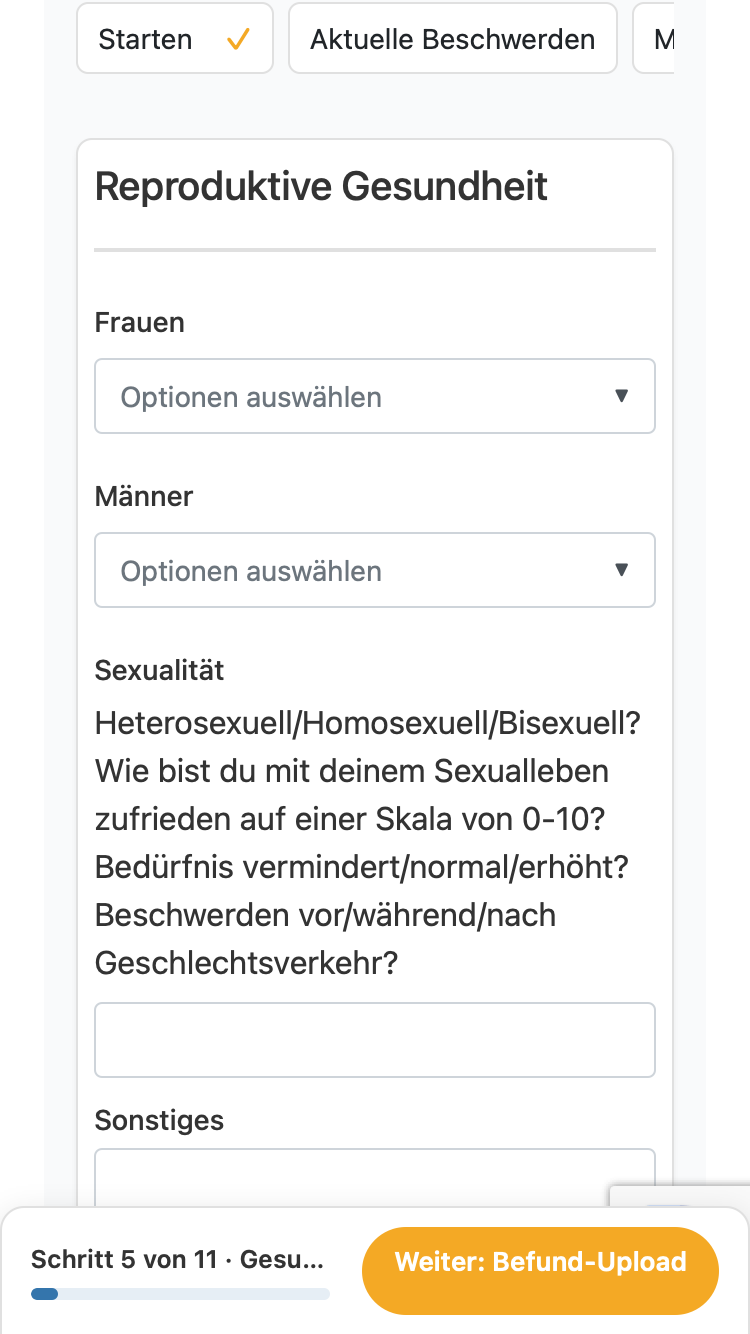
Task: Open the Männer options dropdown
Action: (x=375, y=570)
